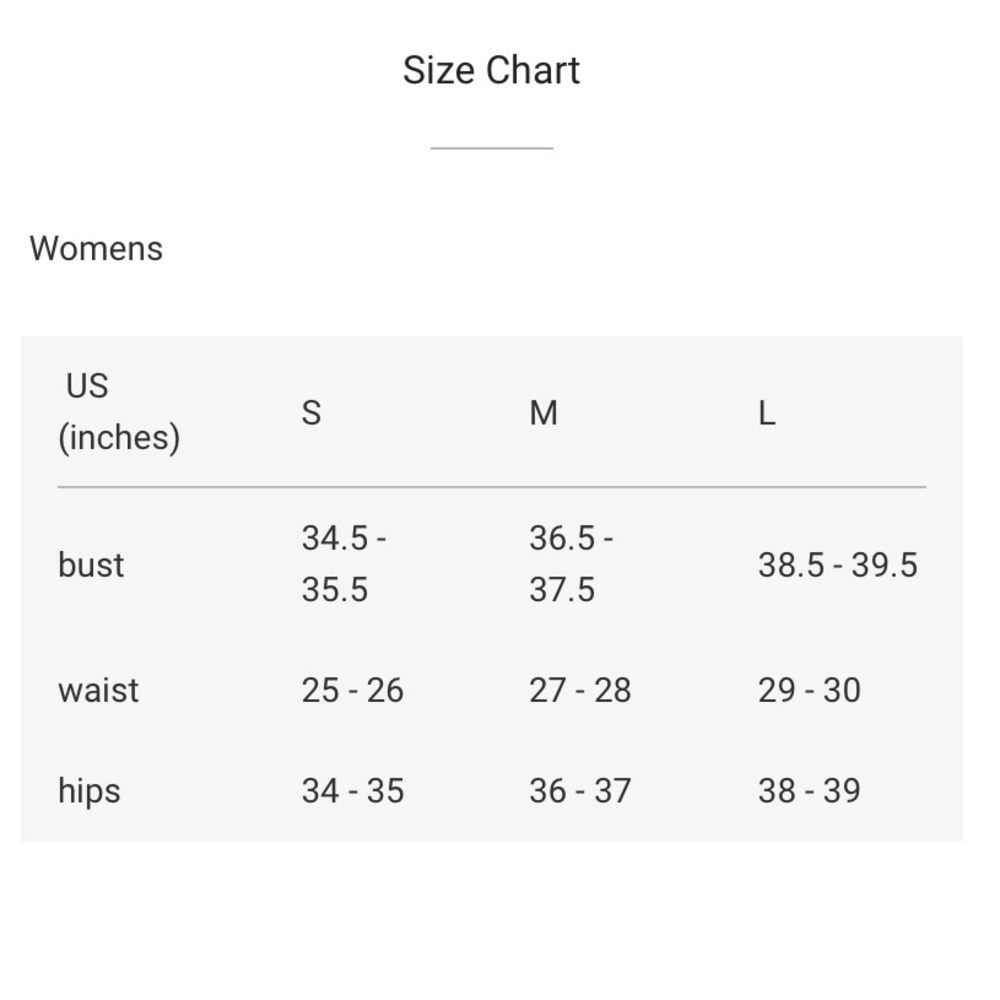Viewport: 1000px width, 1000px height.
Task: Select the Womens section label
Action: coord(96,248)
